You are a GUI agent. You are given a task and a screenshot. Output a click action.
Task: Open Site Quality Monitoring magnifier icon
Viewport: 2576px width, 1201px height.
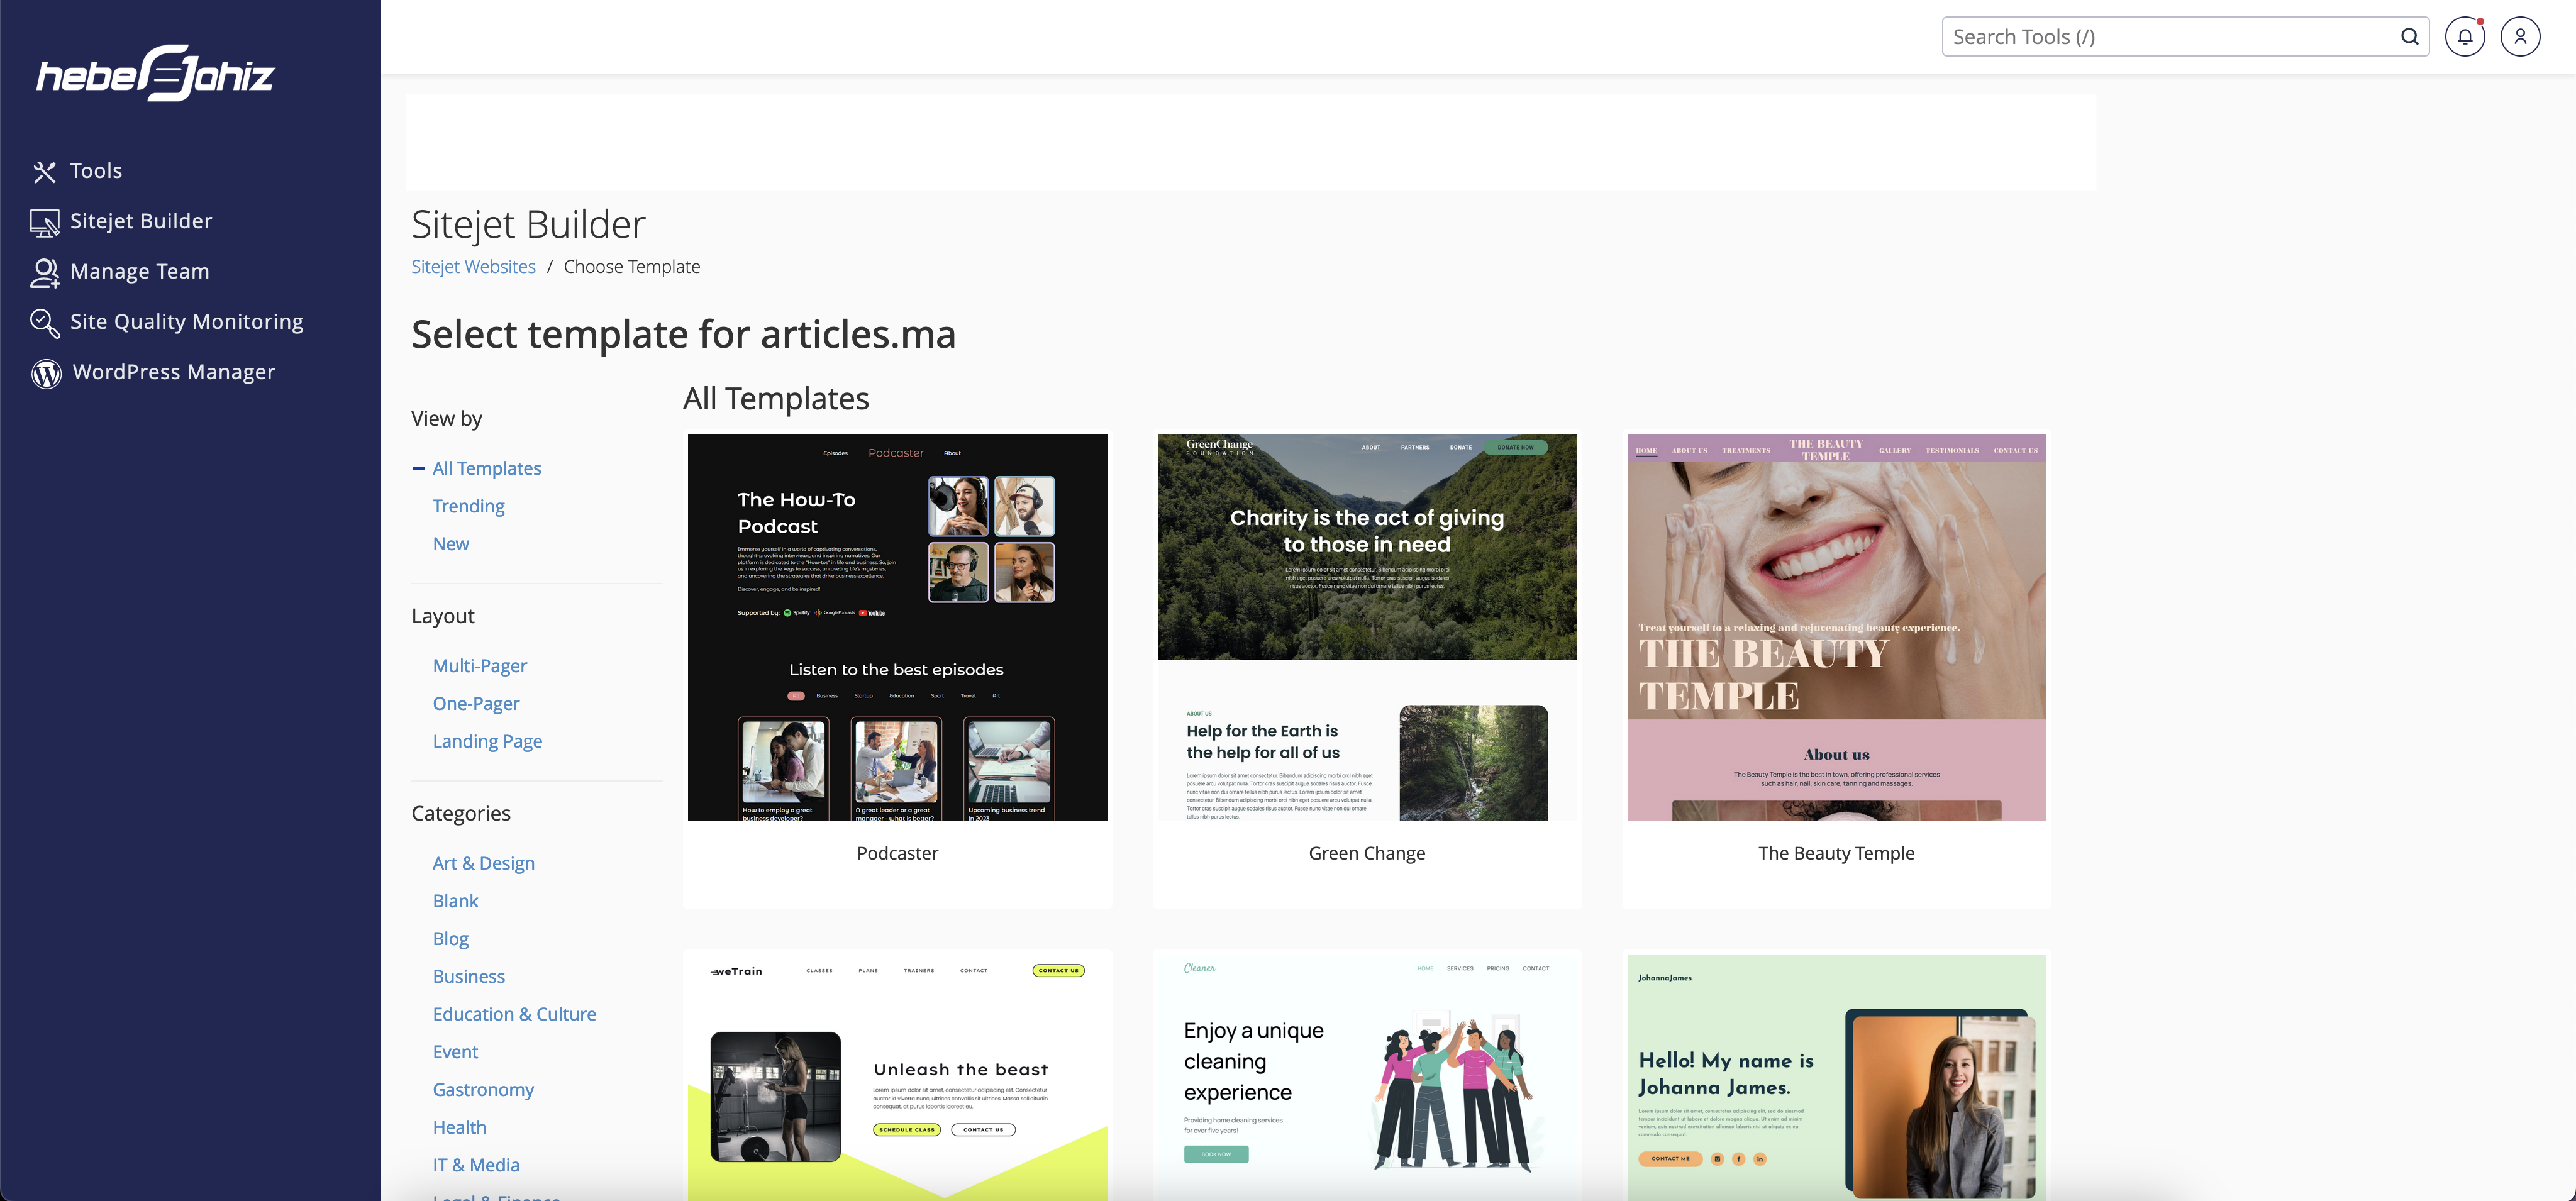(x=44, y=322)
